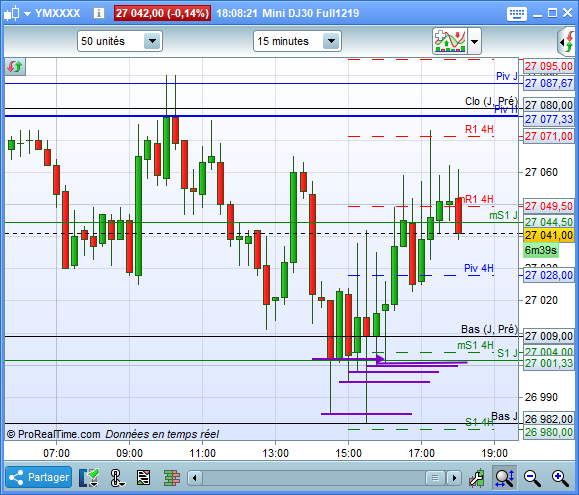Click the candlestick chart style icon
Viewport: 579px width, 495px height.
point(11,13)
